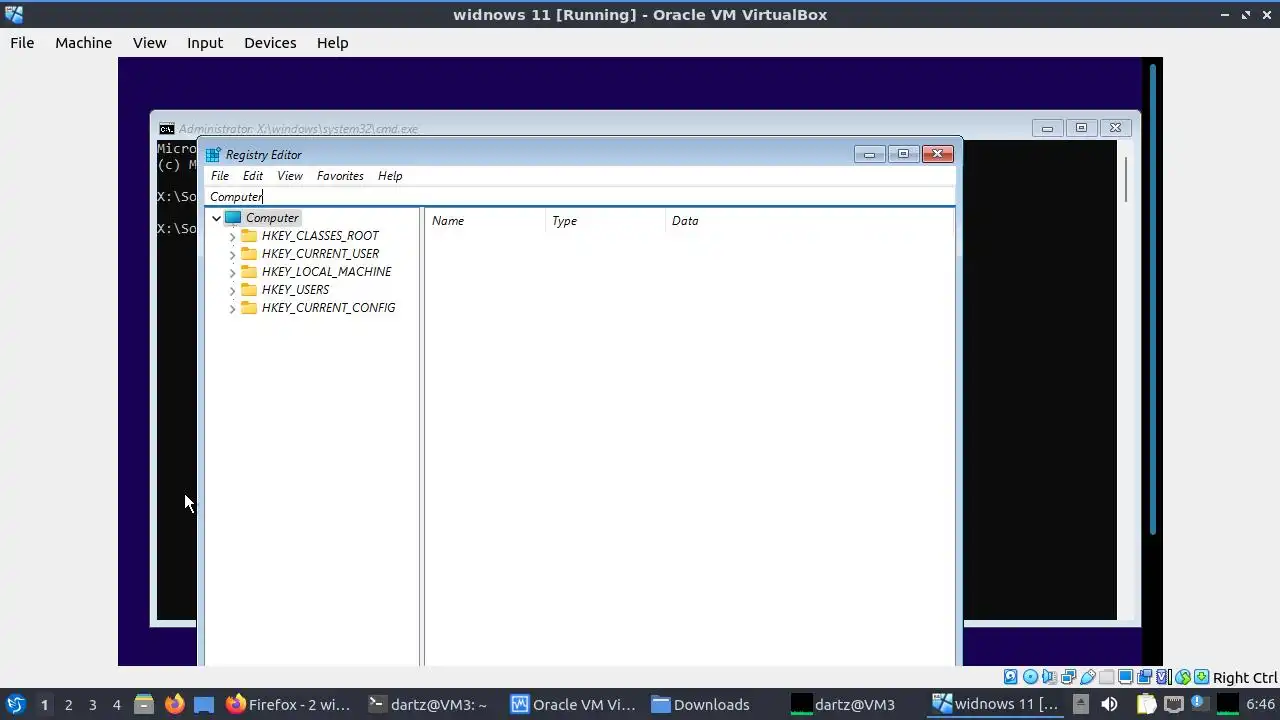
Task: Click the mouse integration status icon
Action: [1182, 677]
